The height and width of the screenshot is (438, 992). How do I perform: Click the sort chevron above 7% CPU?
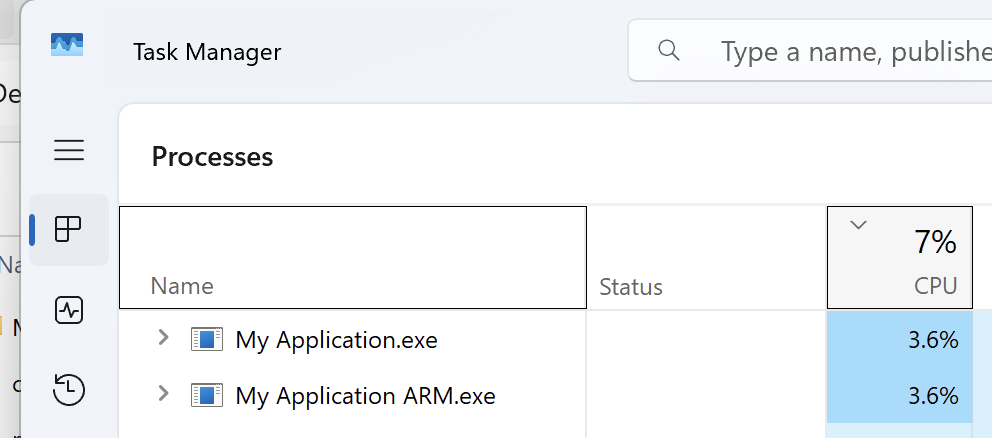(857, 225)
